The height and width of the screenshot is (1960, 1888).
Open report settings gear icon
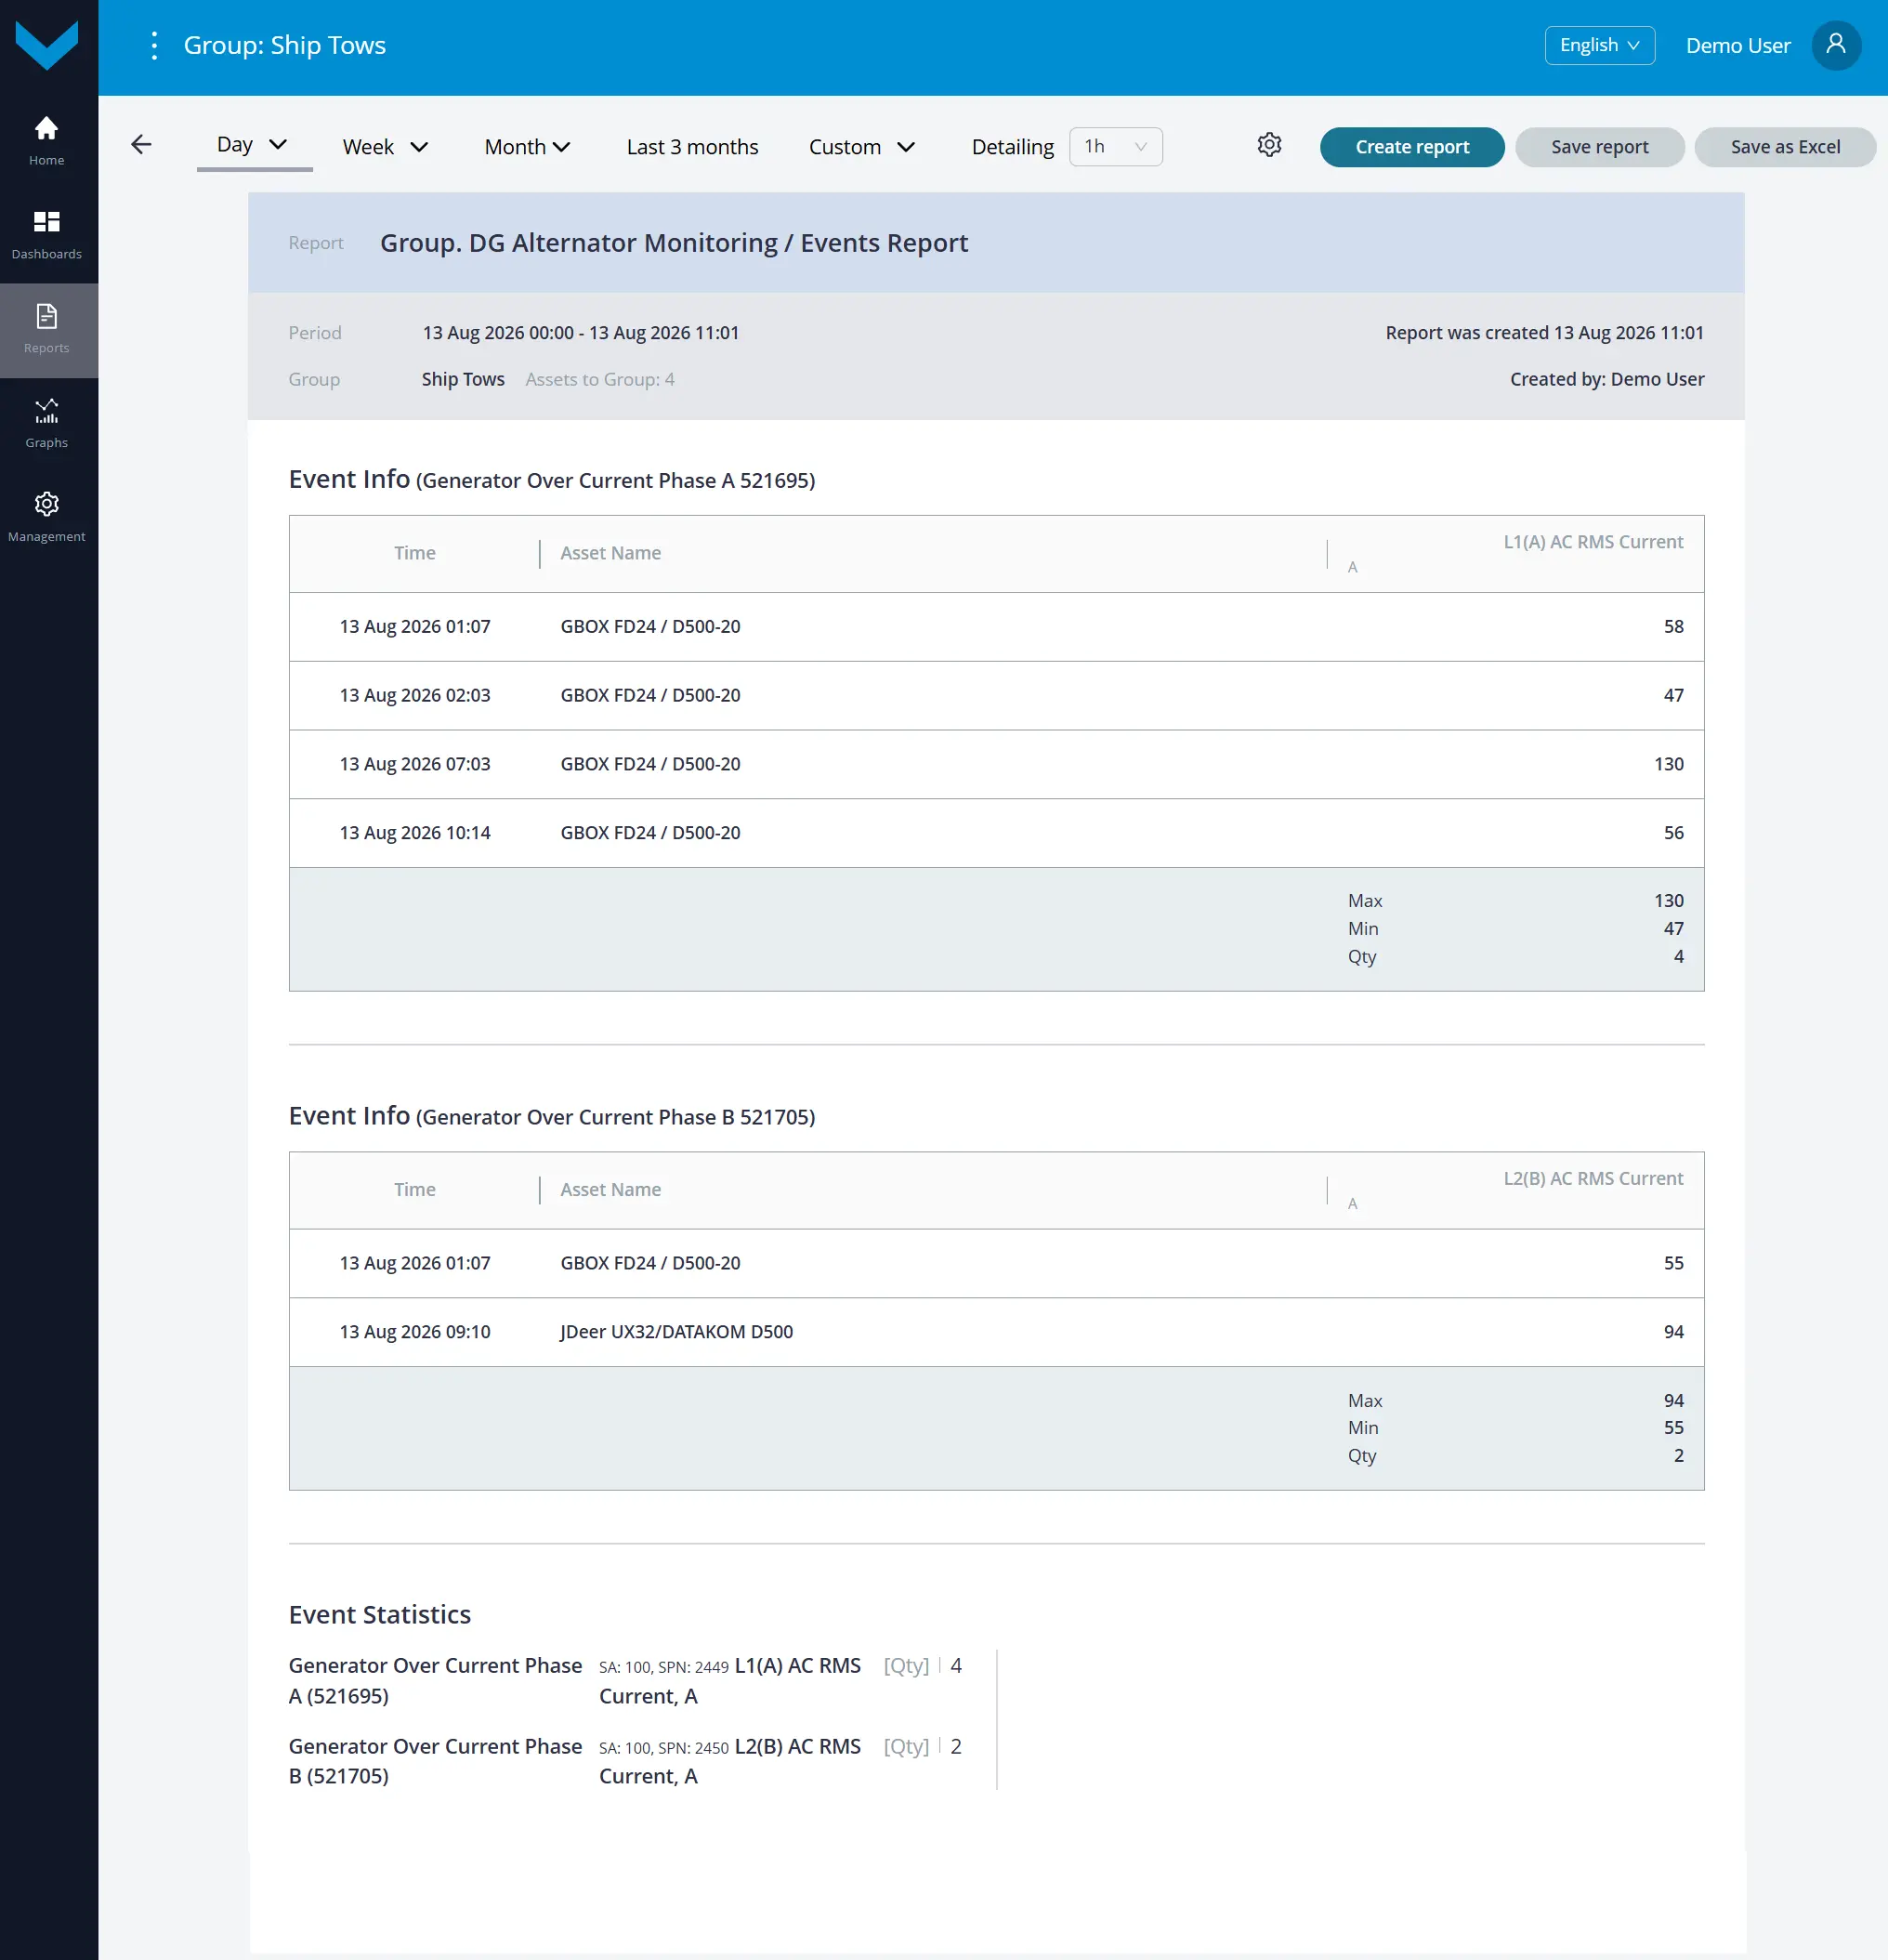tap(1269, 145)
